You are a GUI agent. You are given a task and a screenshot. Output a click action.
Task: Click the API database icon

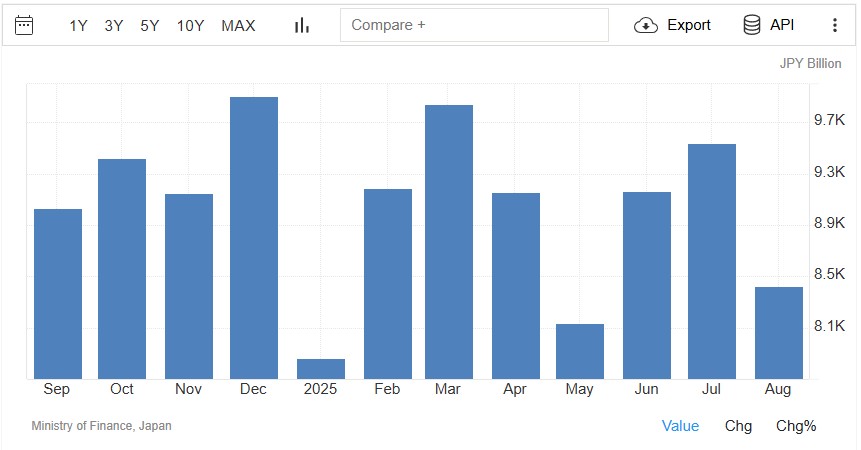click(752, 25)
